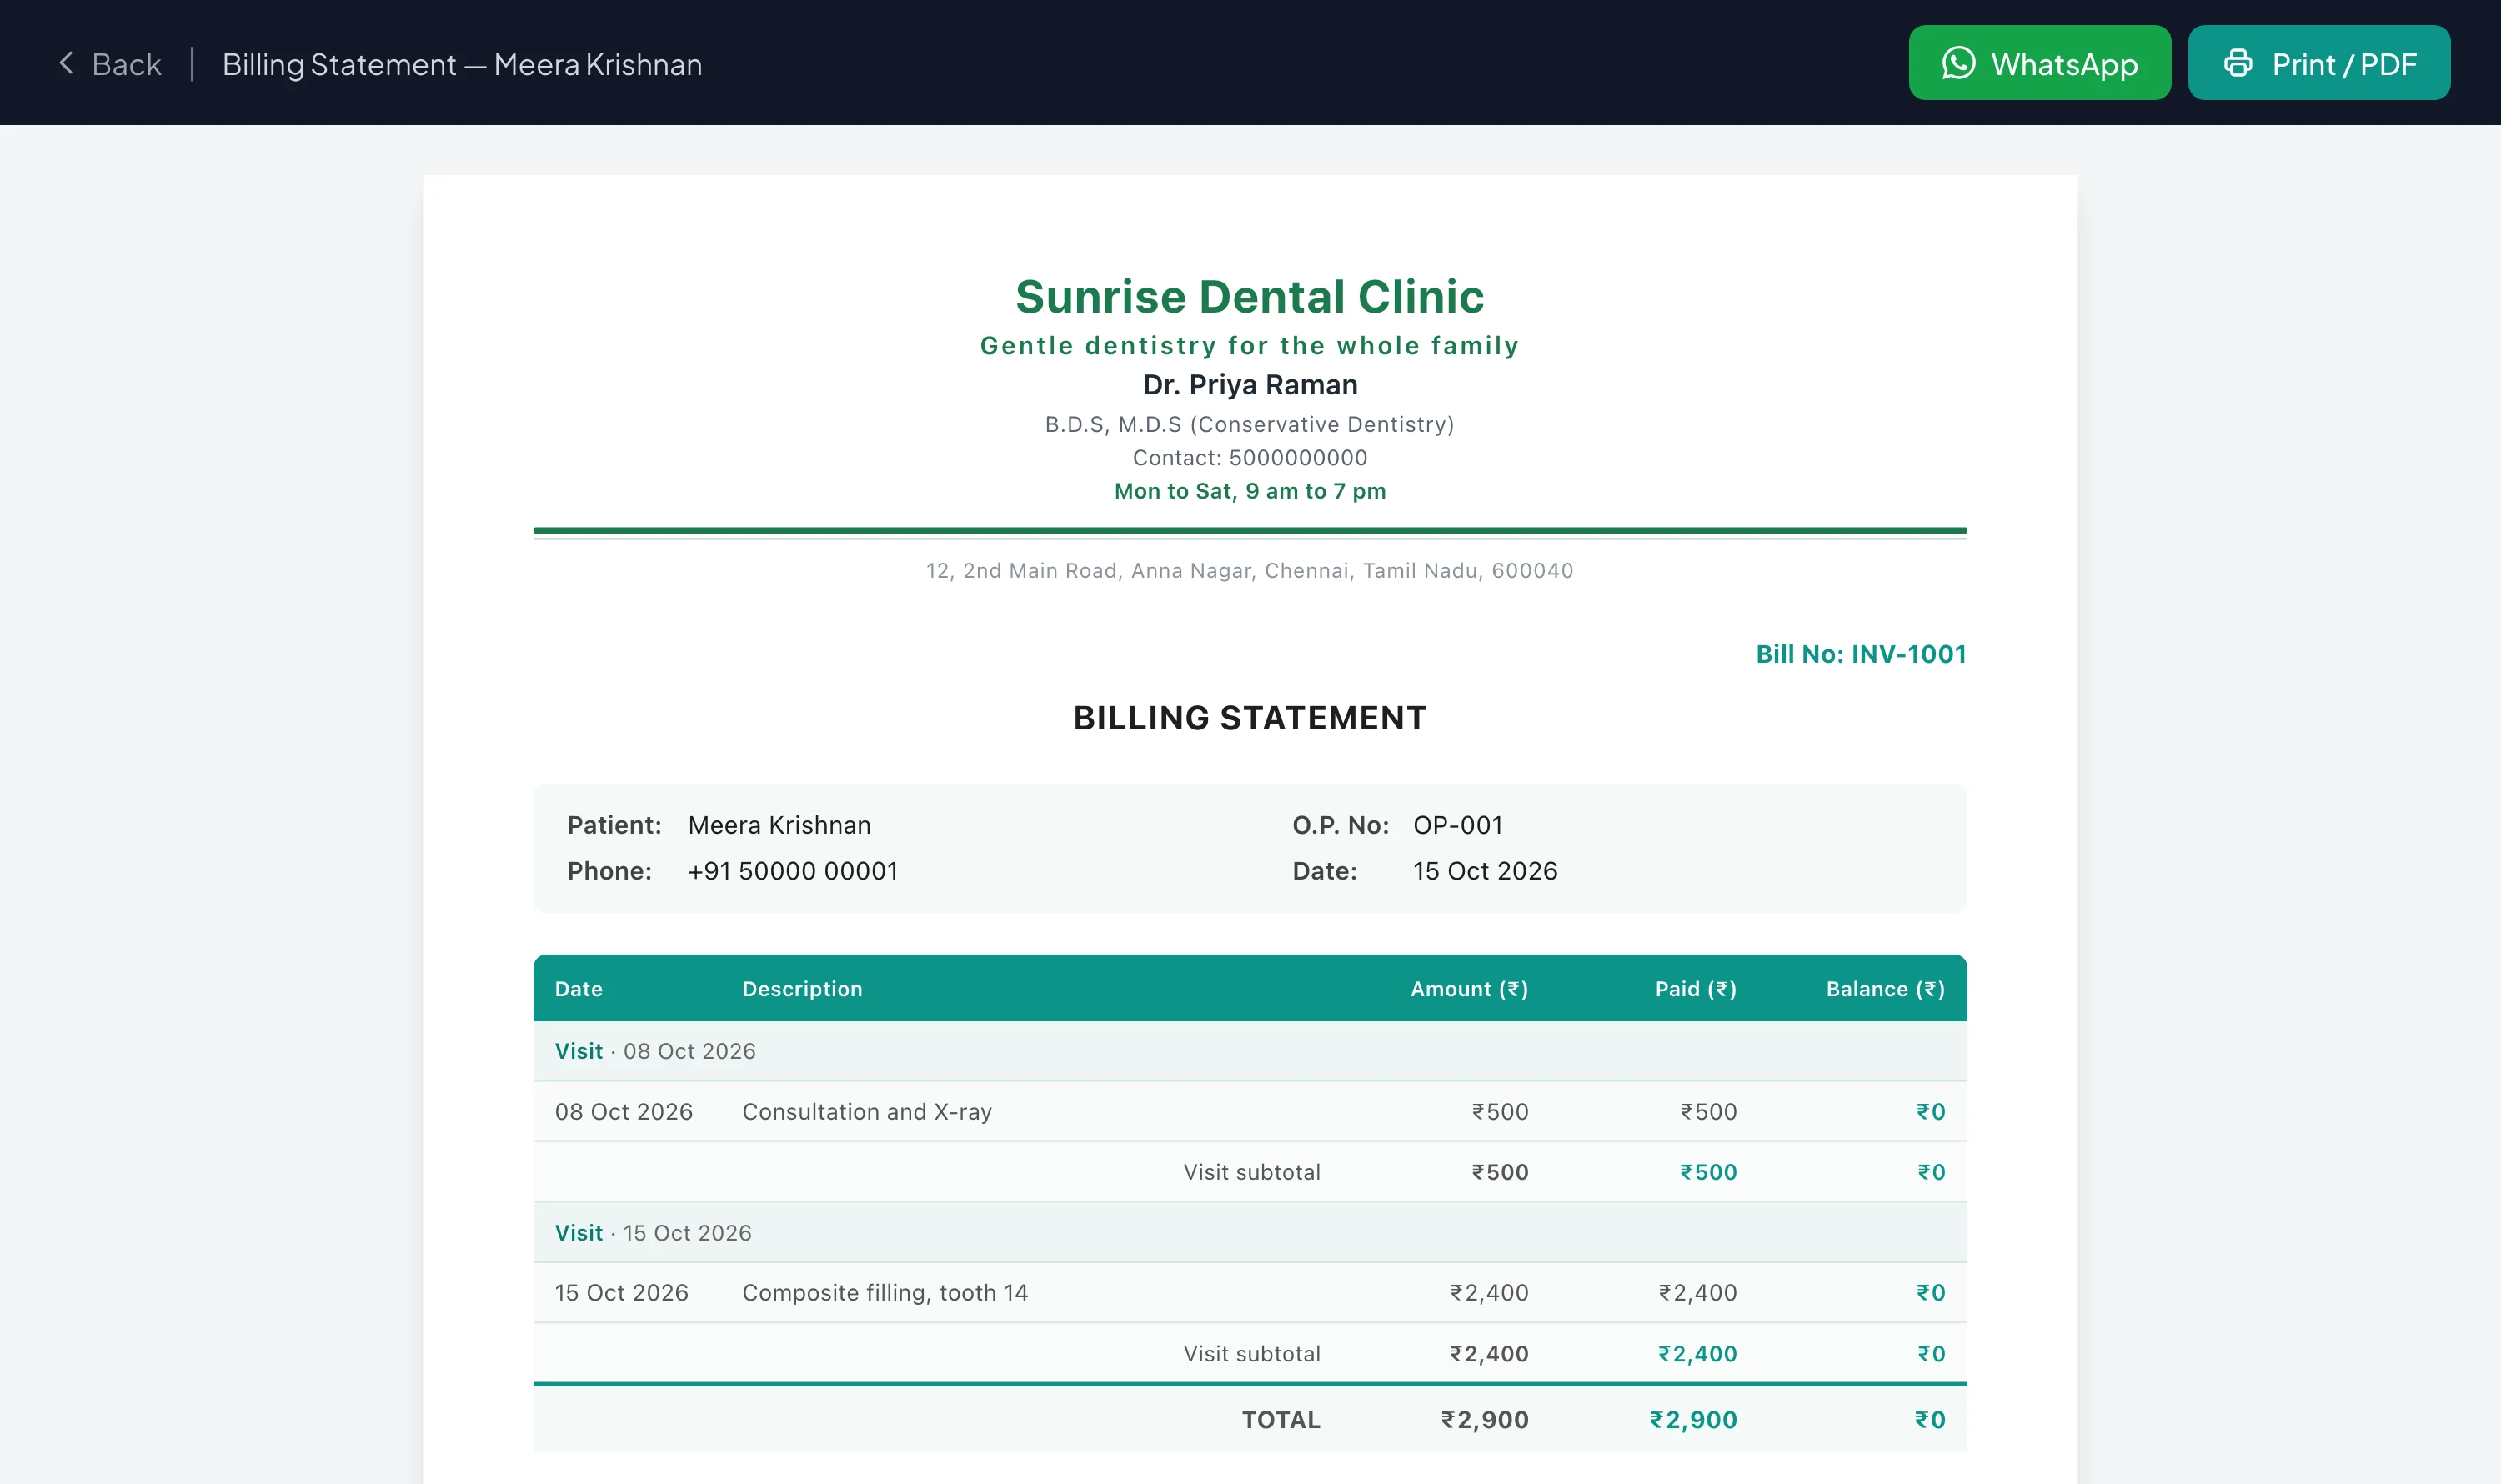Click the back chevron arrow icon
The image size is (2501, 1484).
[x=66, y=63]
